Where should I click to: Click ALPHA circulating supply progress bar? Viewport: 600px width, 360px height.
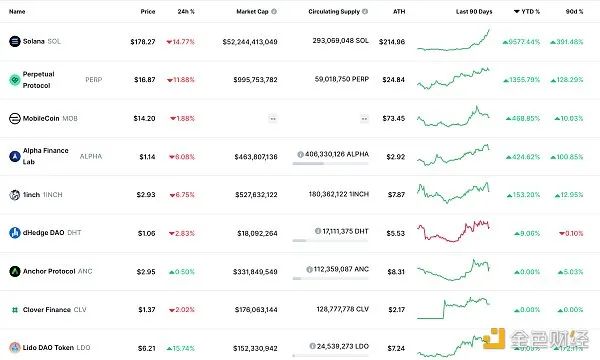click(x=330, y=163)
